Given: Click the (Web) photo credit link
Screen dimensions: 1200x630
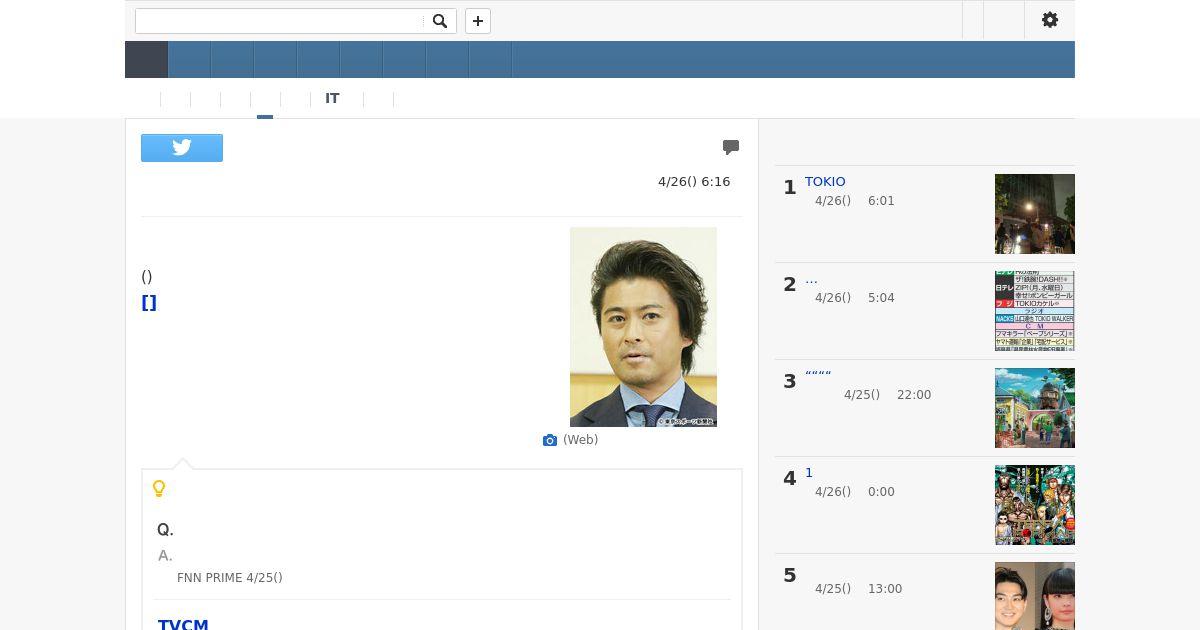Looking at the screenshot, I should tap(580, 440).
